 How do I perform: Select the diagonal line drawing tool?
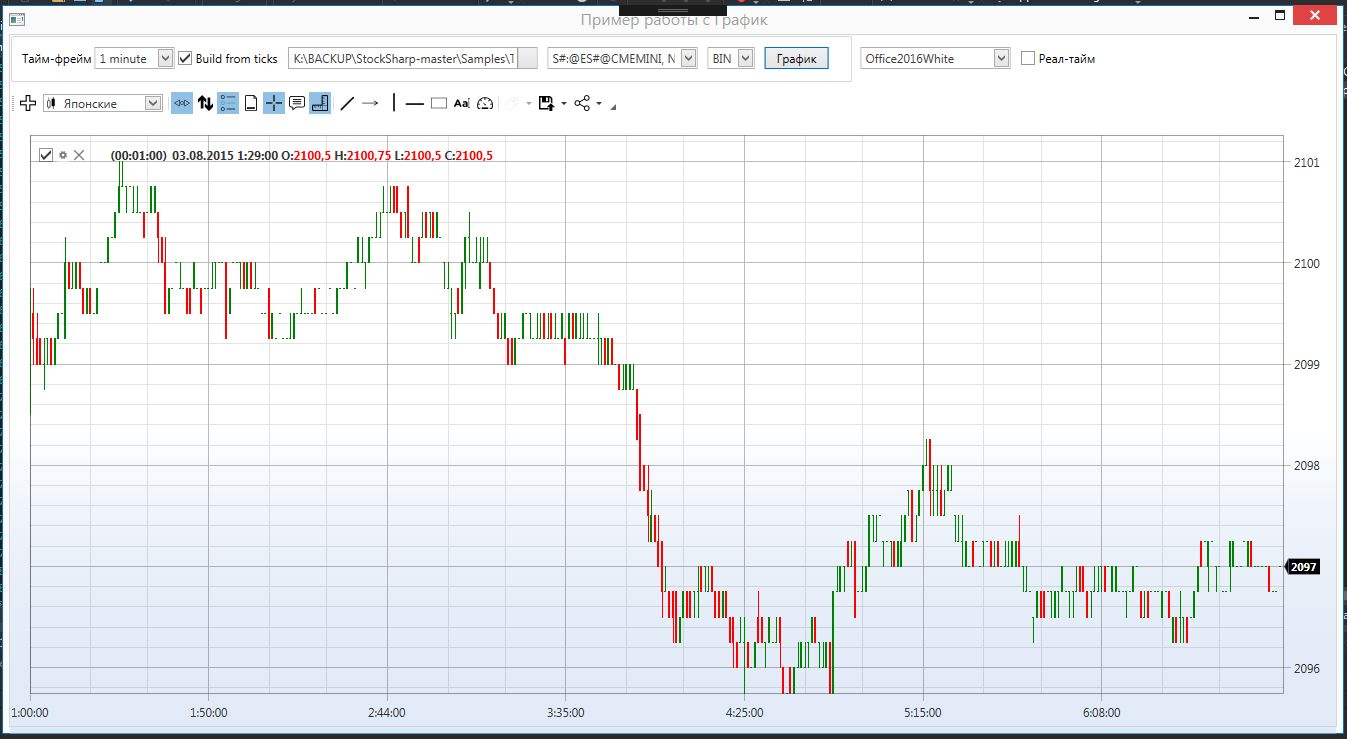(347, 103)
